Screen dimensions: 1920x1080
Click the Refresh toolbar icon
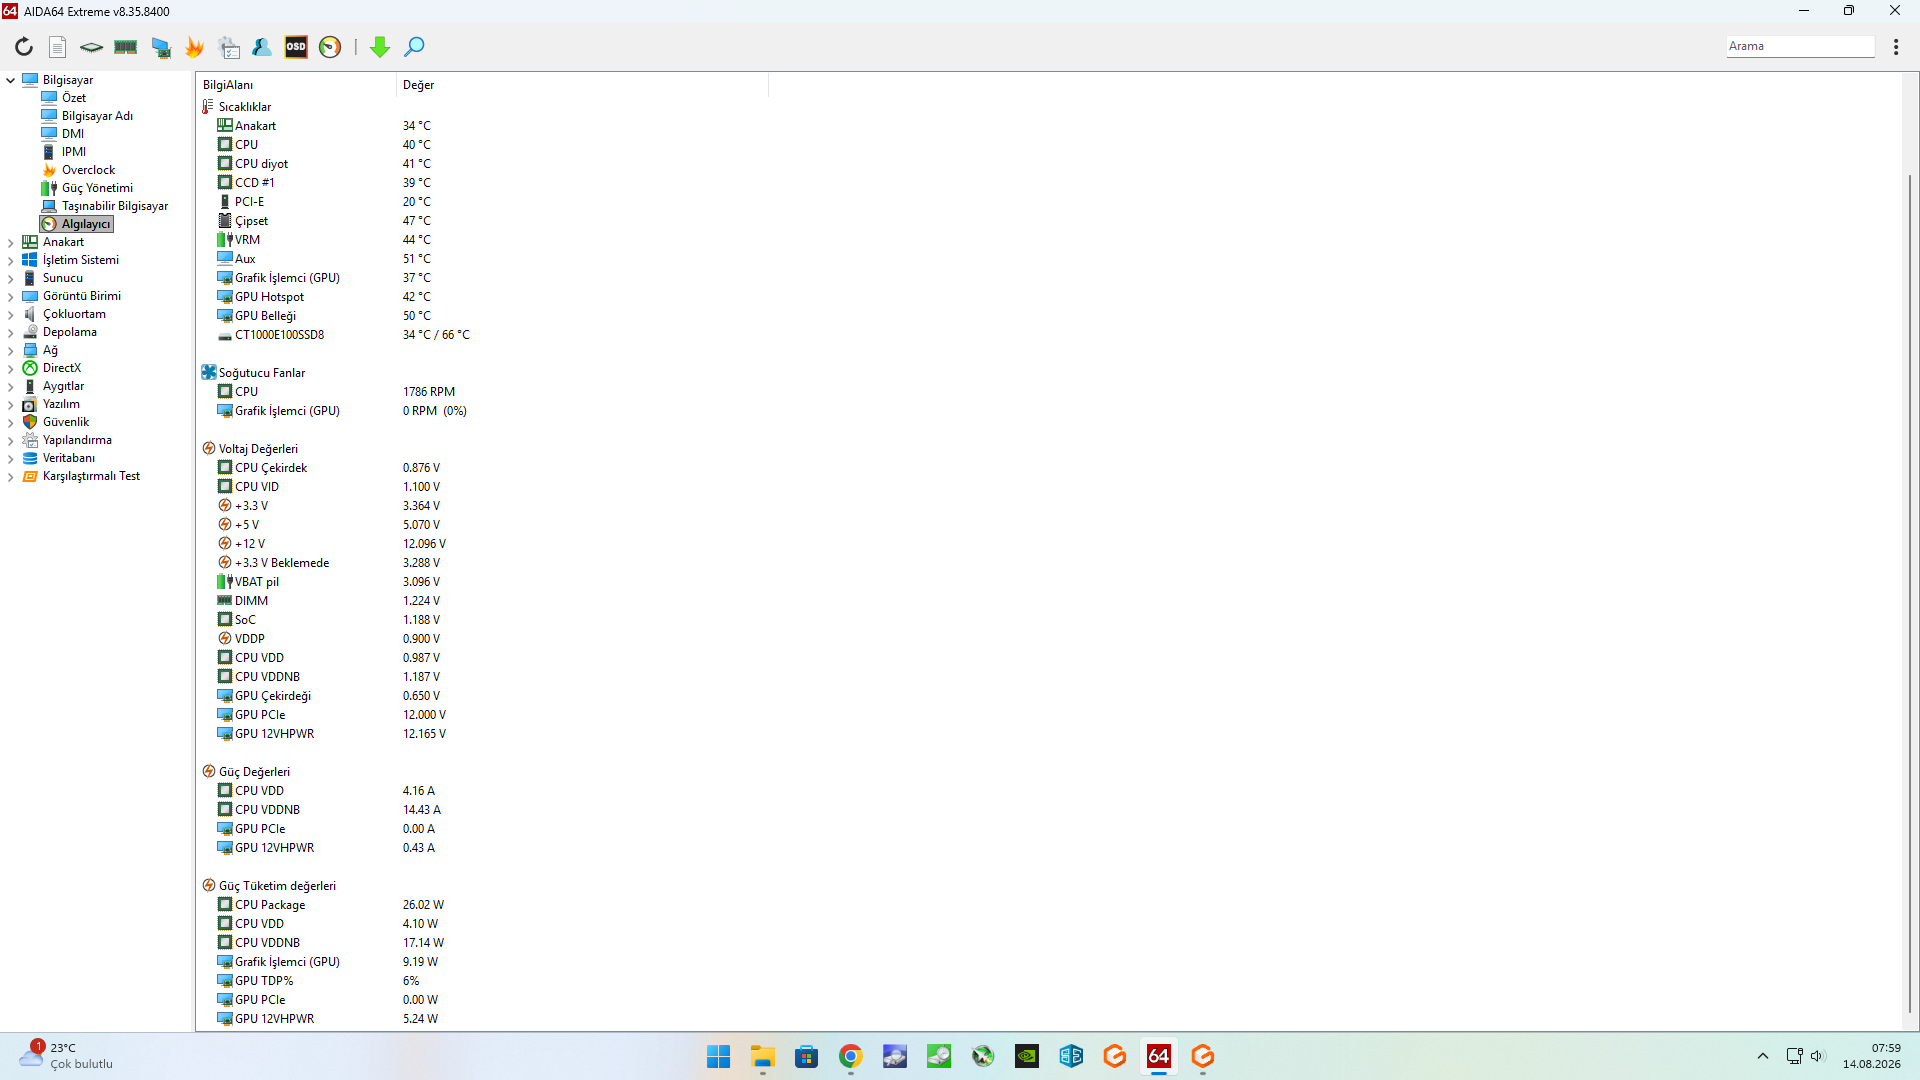coord(24,47)
